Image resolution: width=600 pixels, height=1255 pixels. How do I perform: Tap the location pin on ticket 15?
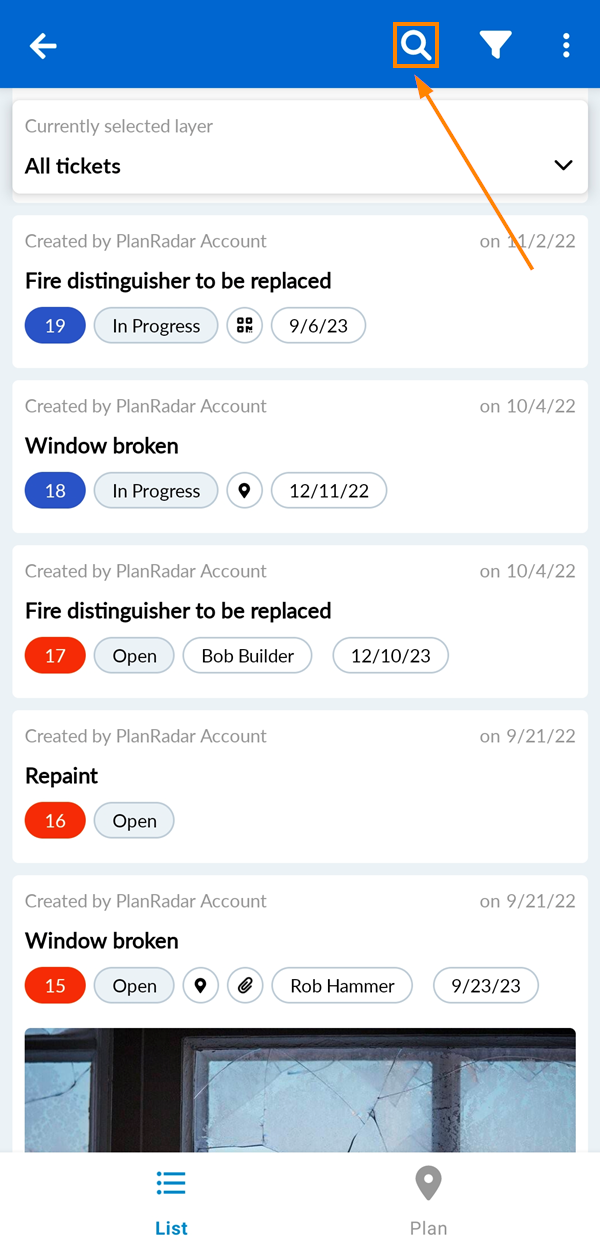click(x=200, y=986)
